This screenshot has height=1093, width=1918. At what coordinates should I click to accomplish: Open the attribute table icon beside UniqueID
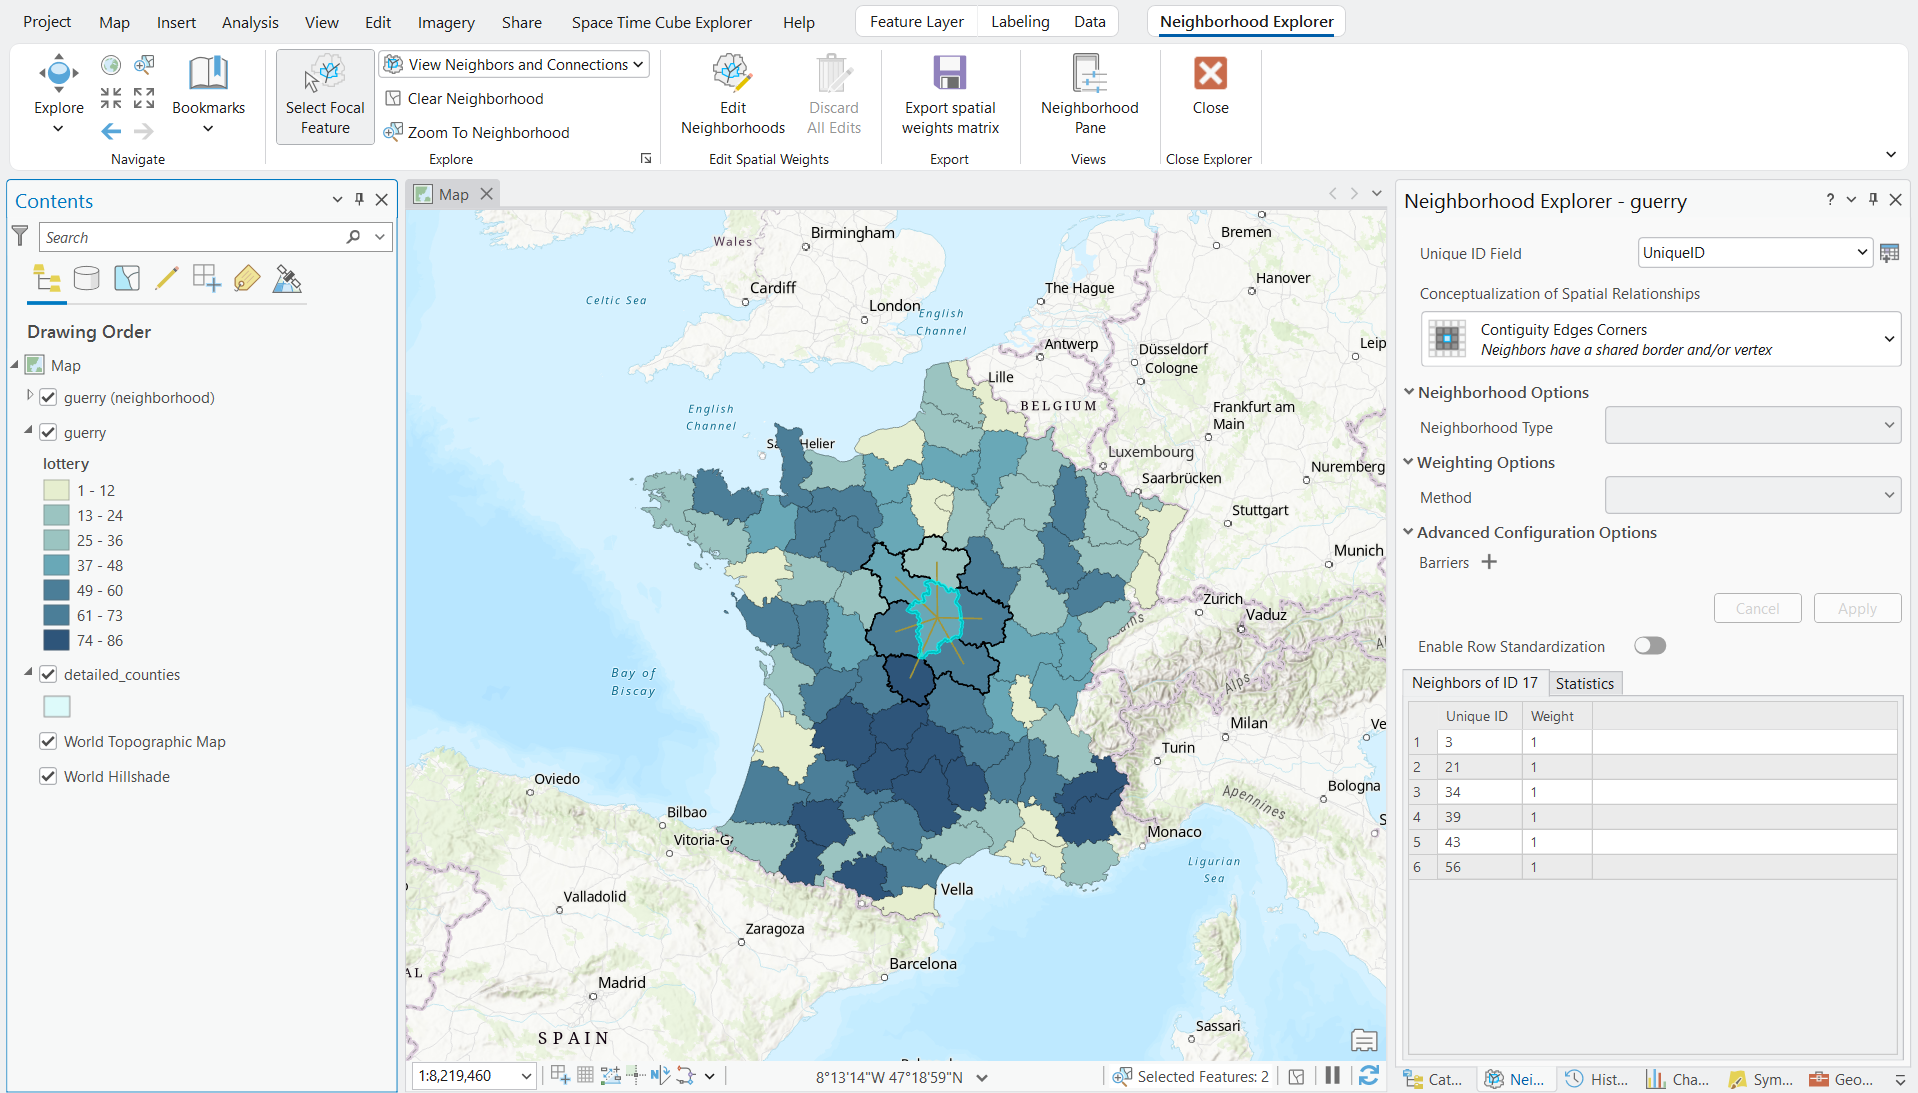(x=1889, y=253)
